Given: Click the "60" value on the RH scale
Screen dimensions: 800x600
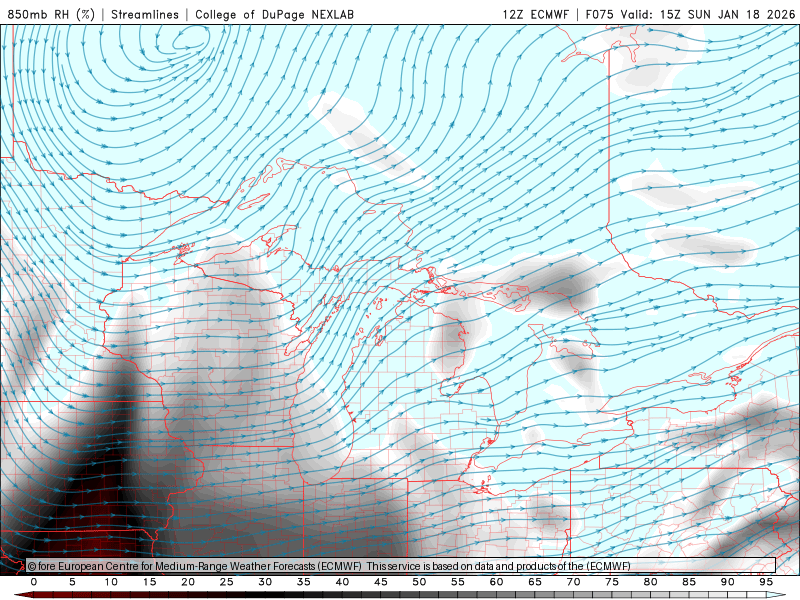Looking at the screenshot, I should 496,582.
